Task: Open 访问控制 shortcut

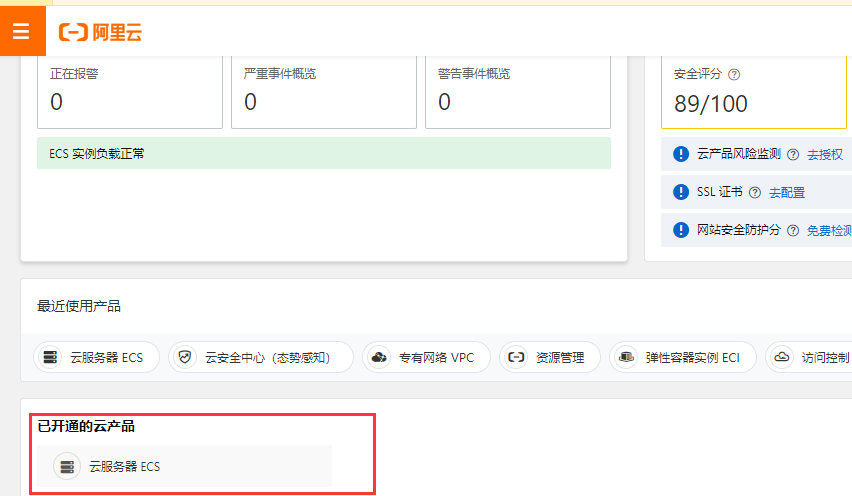Action: click(x=809, y=357)
